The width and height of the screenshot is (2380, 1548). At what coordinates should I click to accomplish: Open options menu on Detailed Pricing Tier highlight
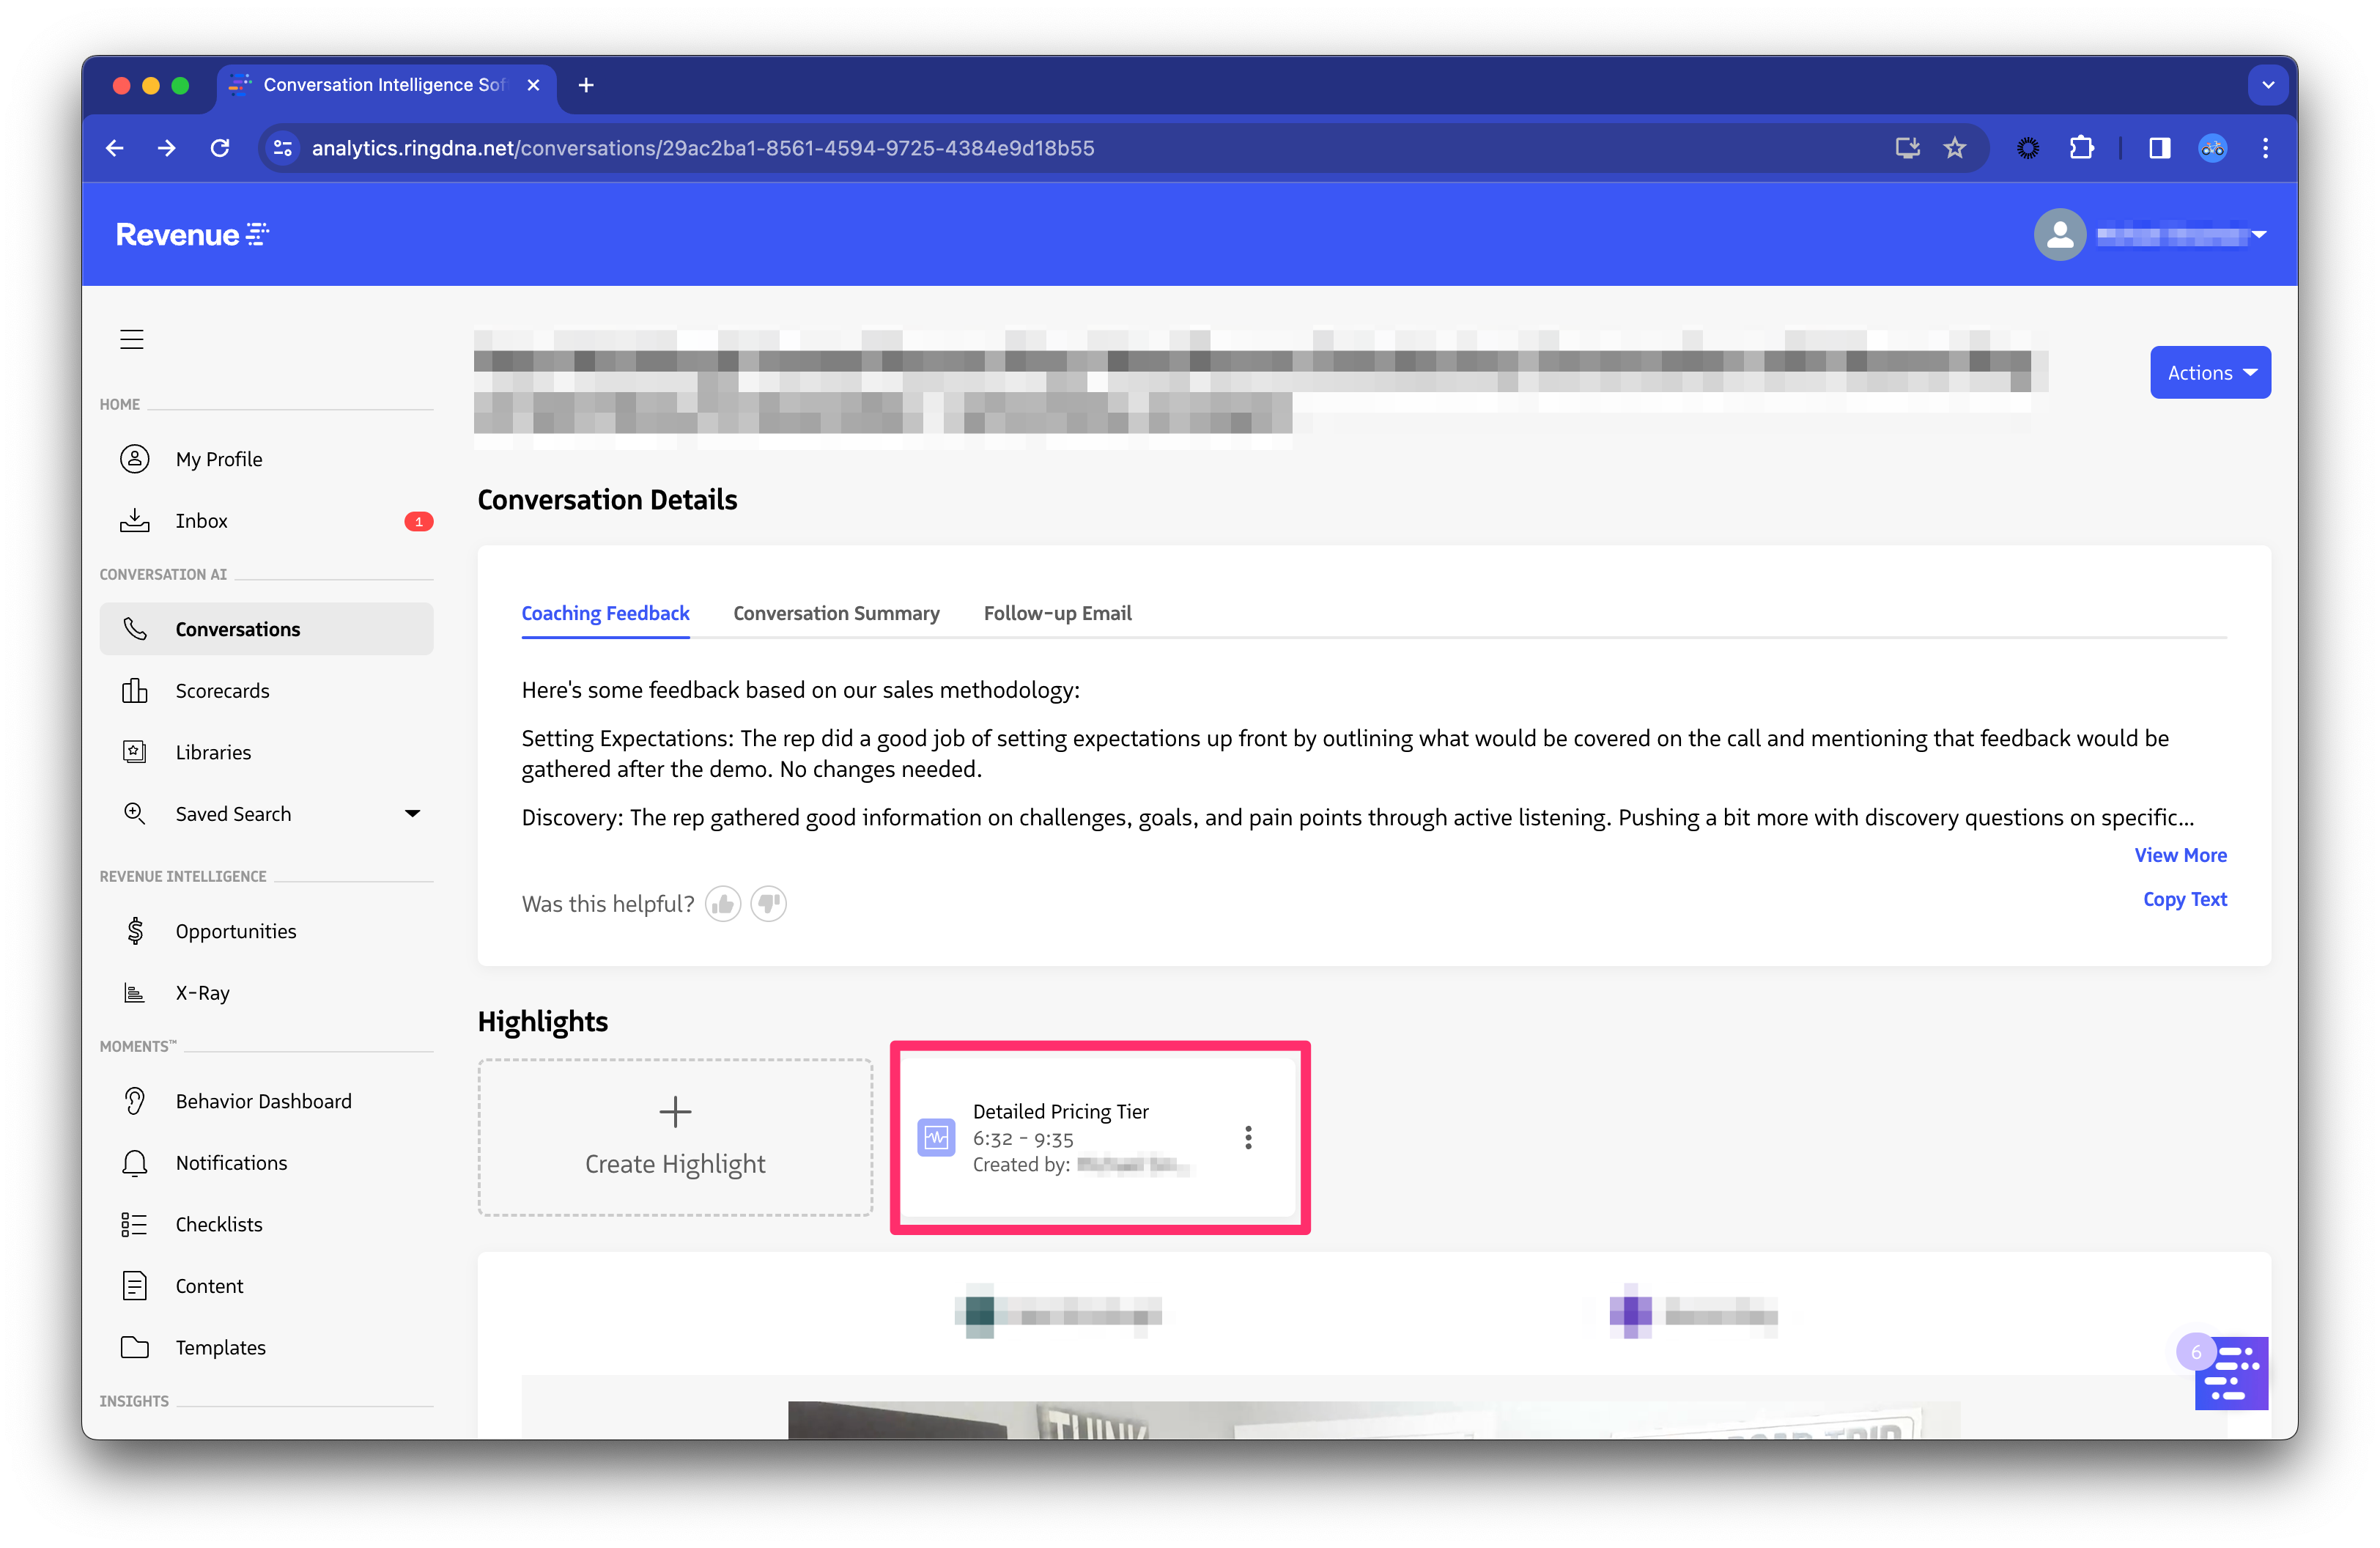tap(1247, 1137)
